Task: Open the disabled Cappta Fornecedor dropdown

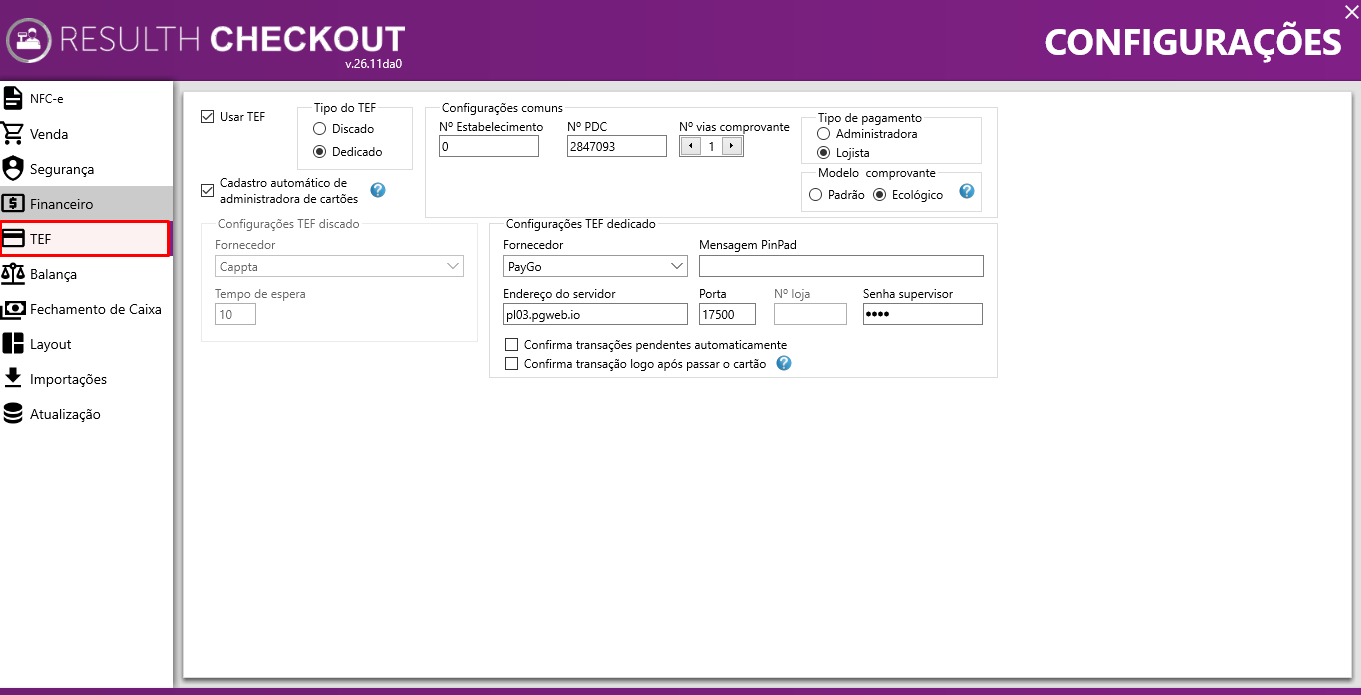Action: [339, 266]
